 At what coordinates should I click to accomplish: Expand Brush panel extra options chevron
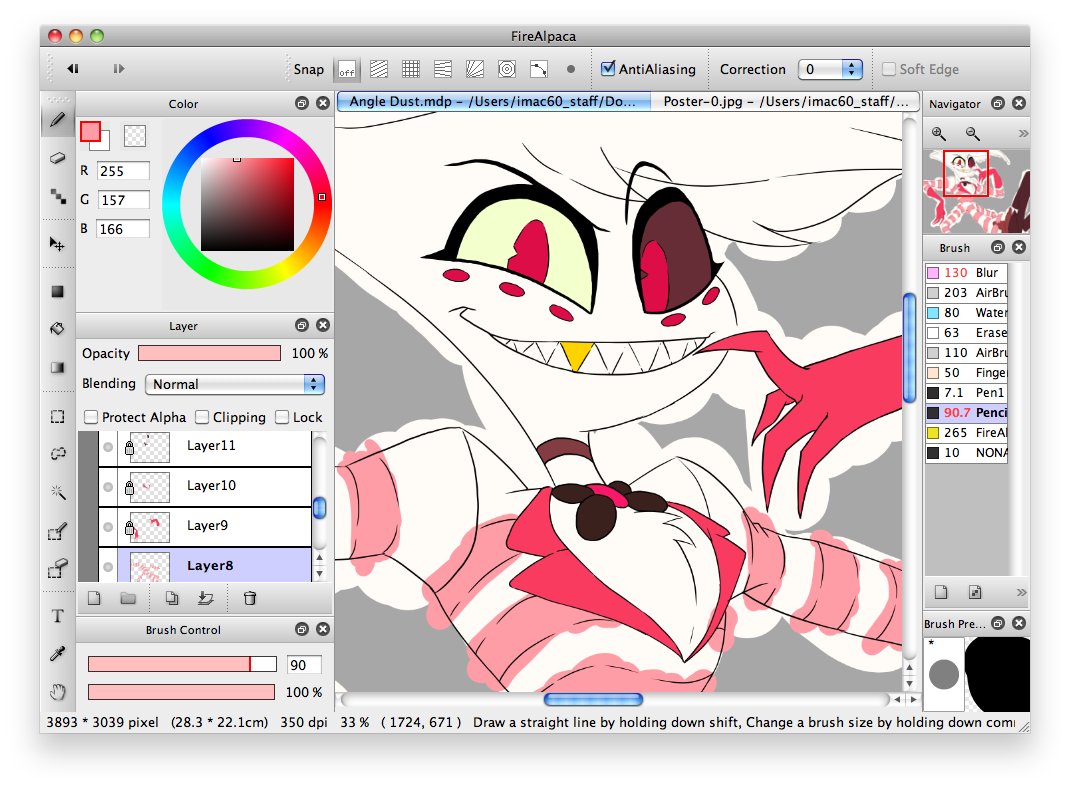point(1021,592)
